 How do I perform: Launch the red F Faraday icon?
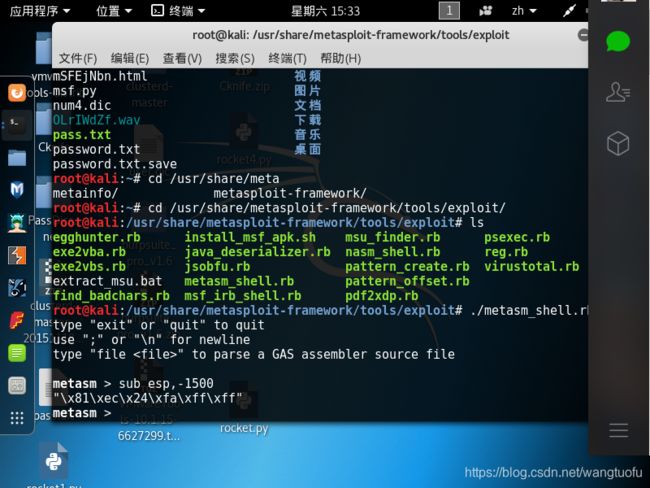point(17,320)
